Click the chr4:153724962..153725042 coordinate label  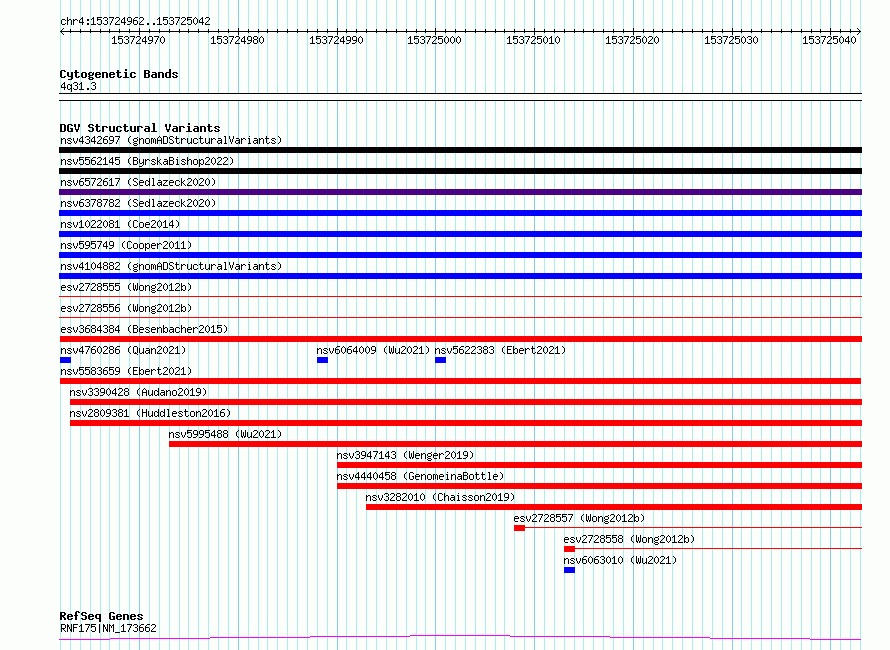click(135, 22)
